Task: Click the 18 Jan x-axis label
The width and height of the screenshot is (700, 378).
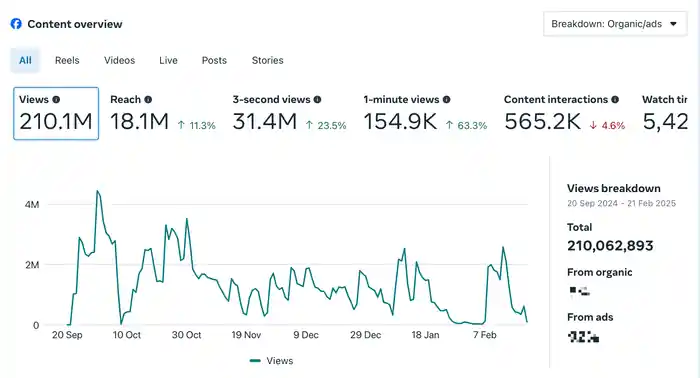Action: coord(425,335)
